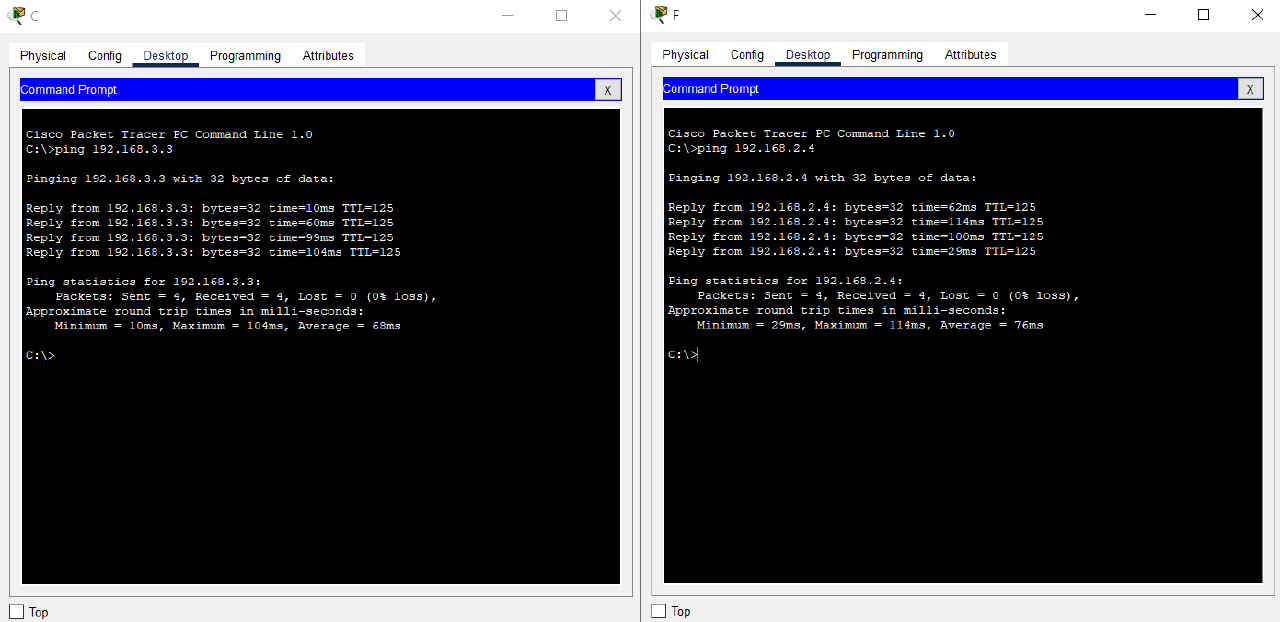Image resolution: width=1280 pixels, height=622 pixels.
Task: Maximize the F device window
Action: pos(1203,14)
